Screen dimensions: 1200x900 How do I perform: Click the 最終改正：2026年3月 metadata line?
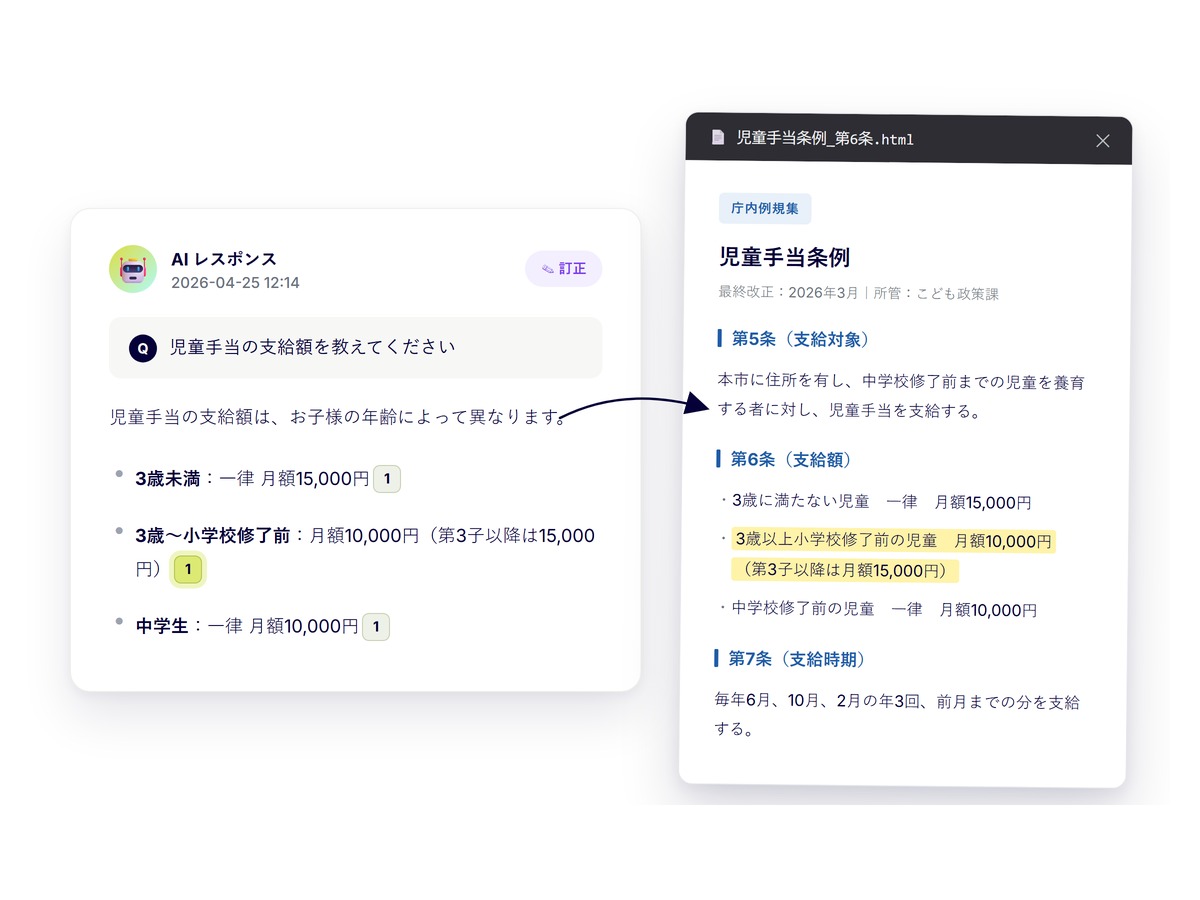(858, 293)
